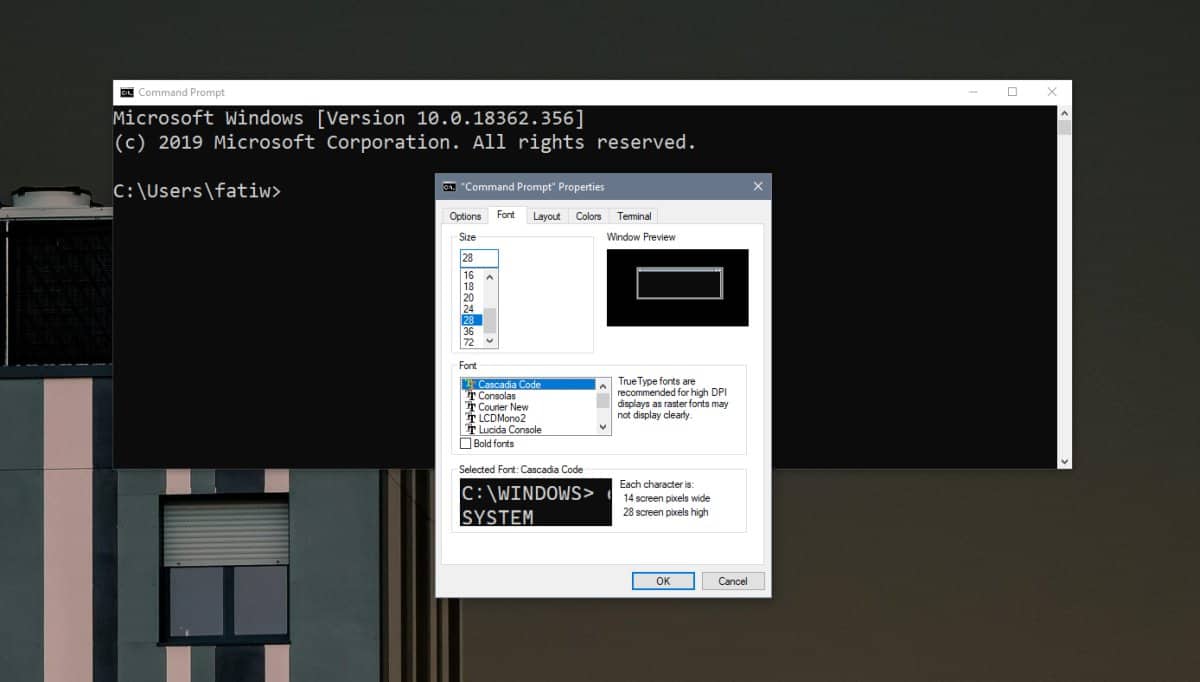
Task: Click the TrueType icon beside Lucida Console
Action: coord(470,429)
